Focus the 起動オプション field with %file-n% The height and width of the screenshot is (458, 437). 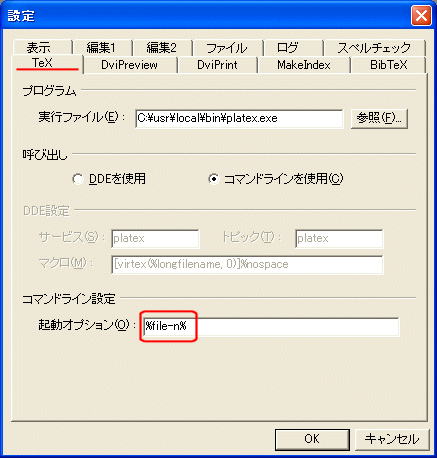coord(269,327)
